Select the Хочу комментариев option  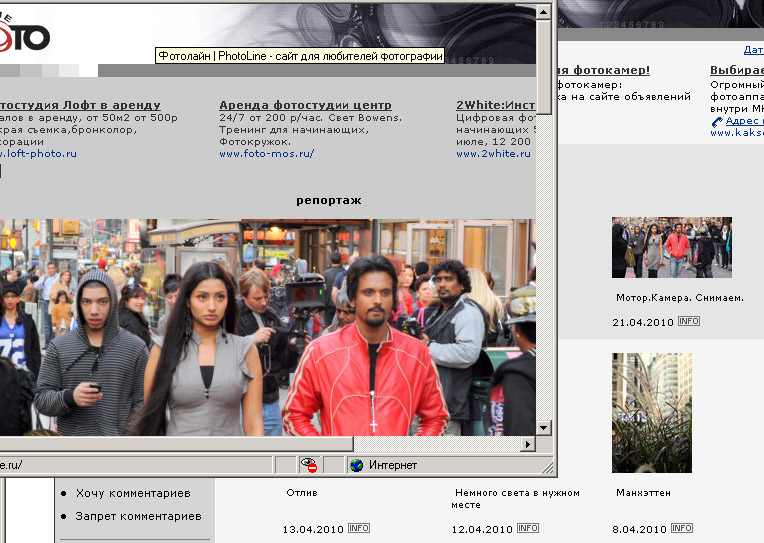132,493
